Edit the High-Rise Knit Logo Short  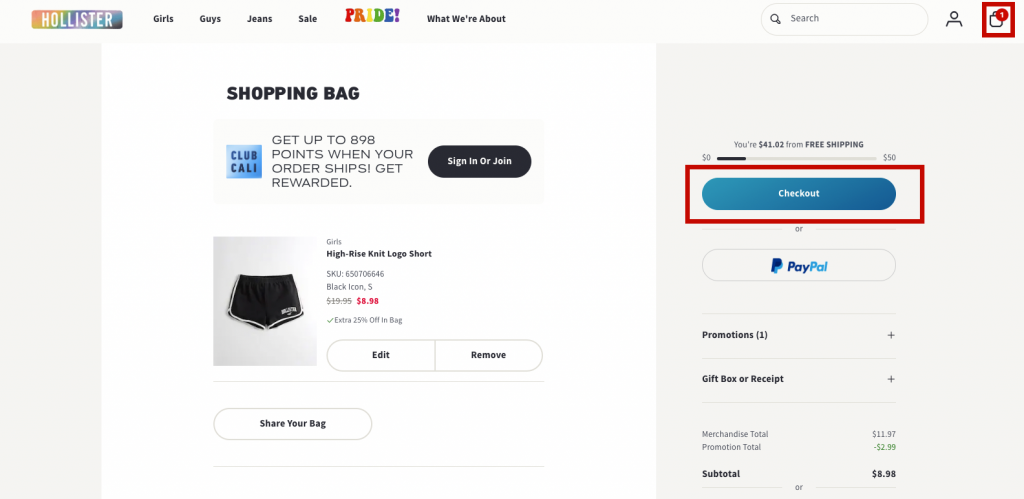(381, 355)
